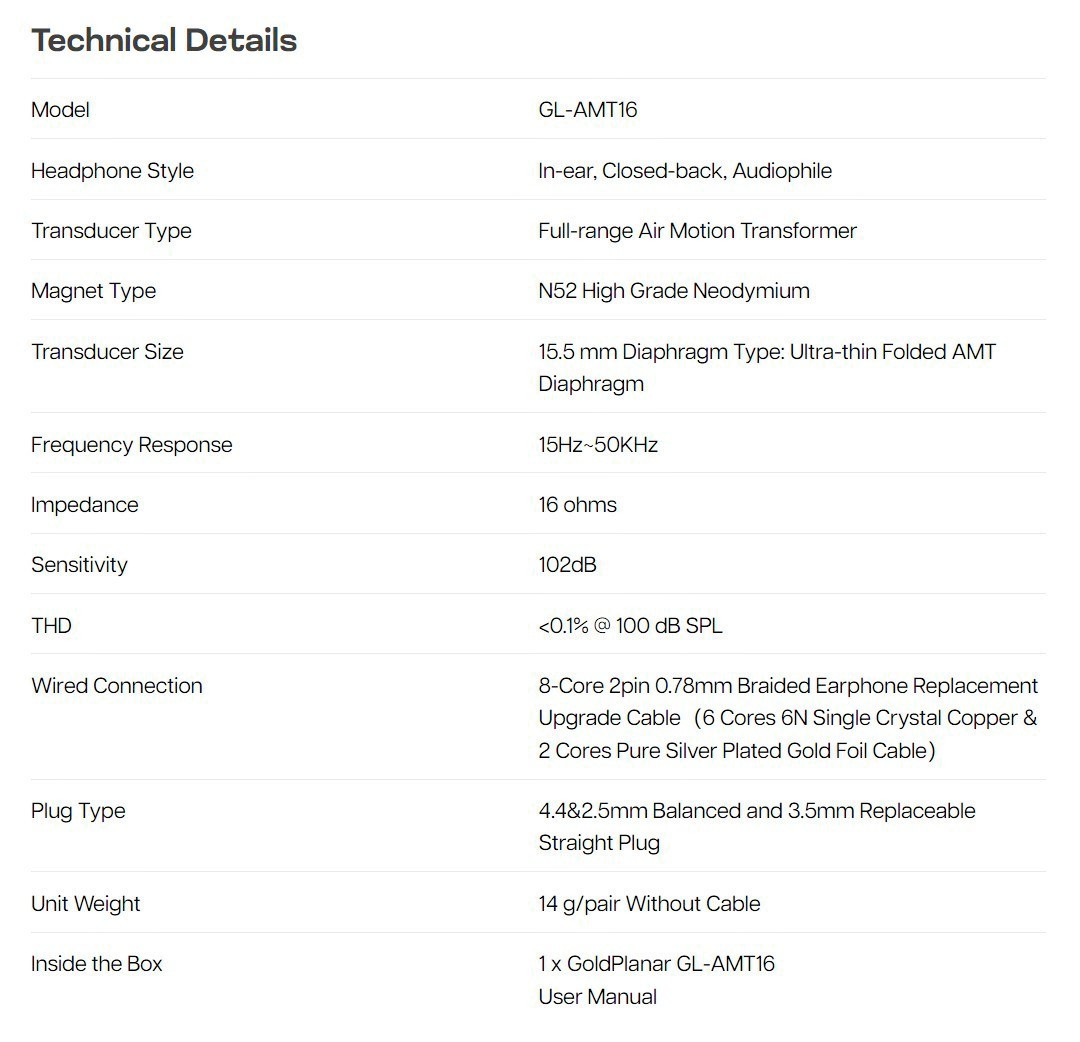Click N52 High Grade Neodymium text
The width and height of the screenshot is (1080, 1042).
click(674, 291)
